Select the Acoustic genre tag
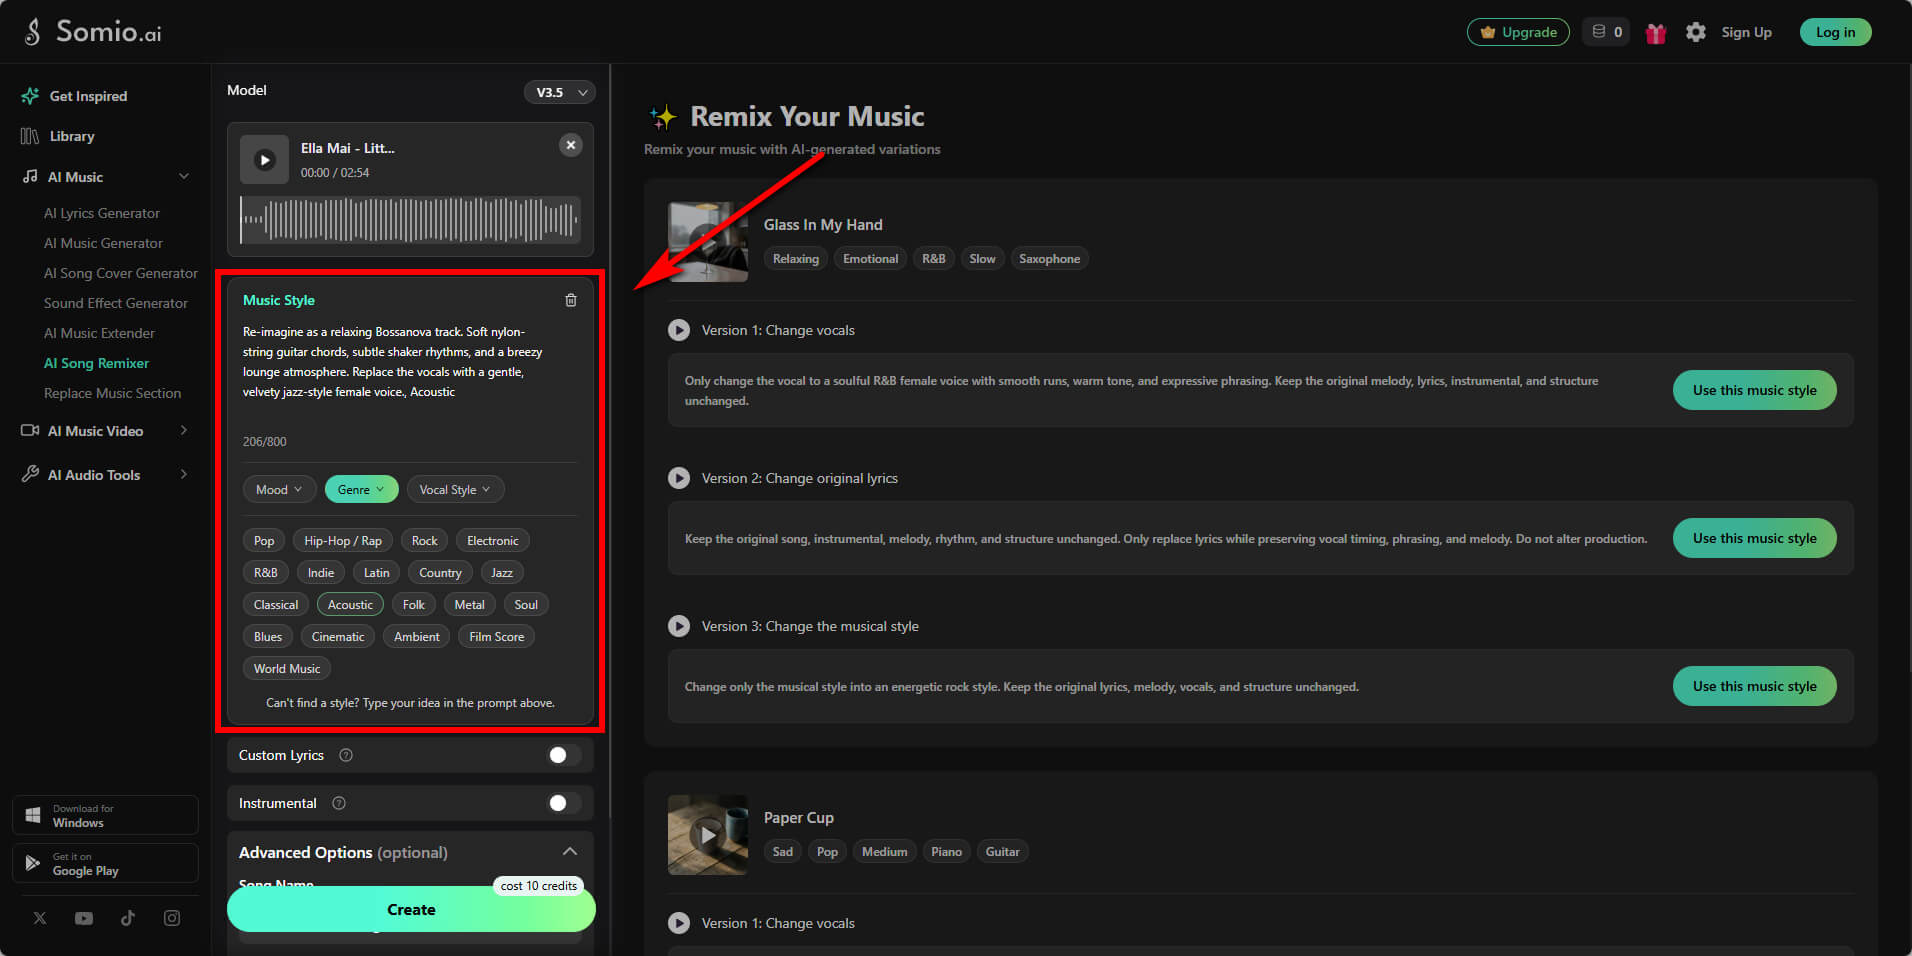The width and height of the screenshot is (1912, 956). [350, 605]
